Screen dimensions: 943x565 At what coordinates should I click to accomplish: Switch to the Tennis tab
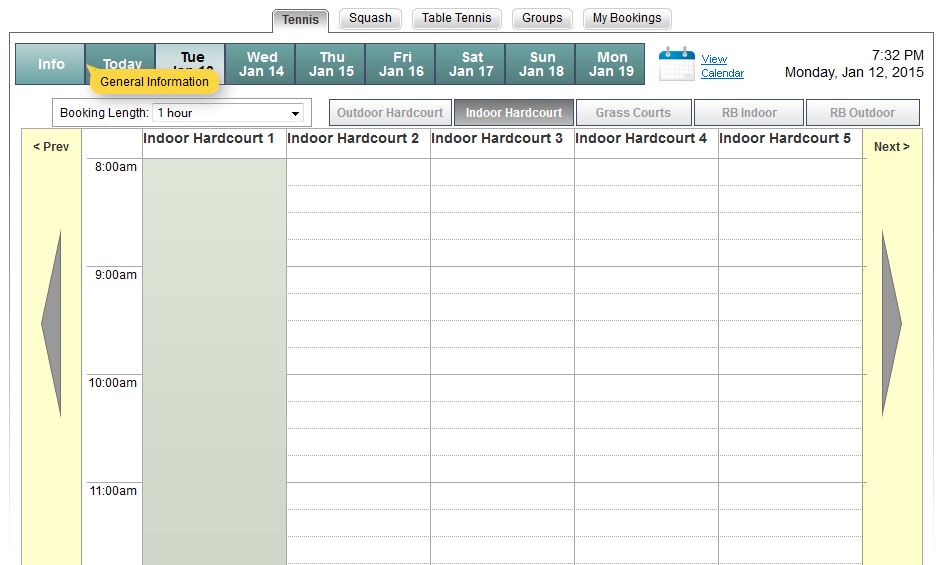pos(300,20)
